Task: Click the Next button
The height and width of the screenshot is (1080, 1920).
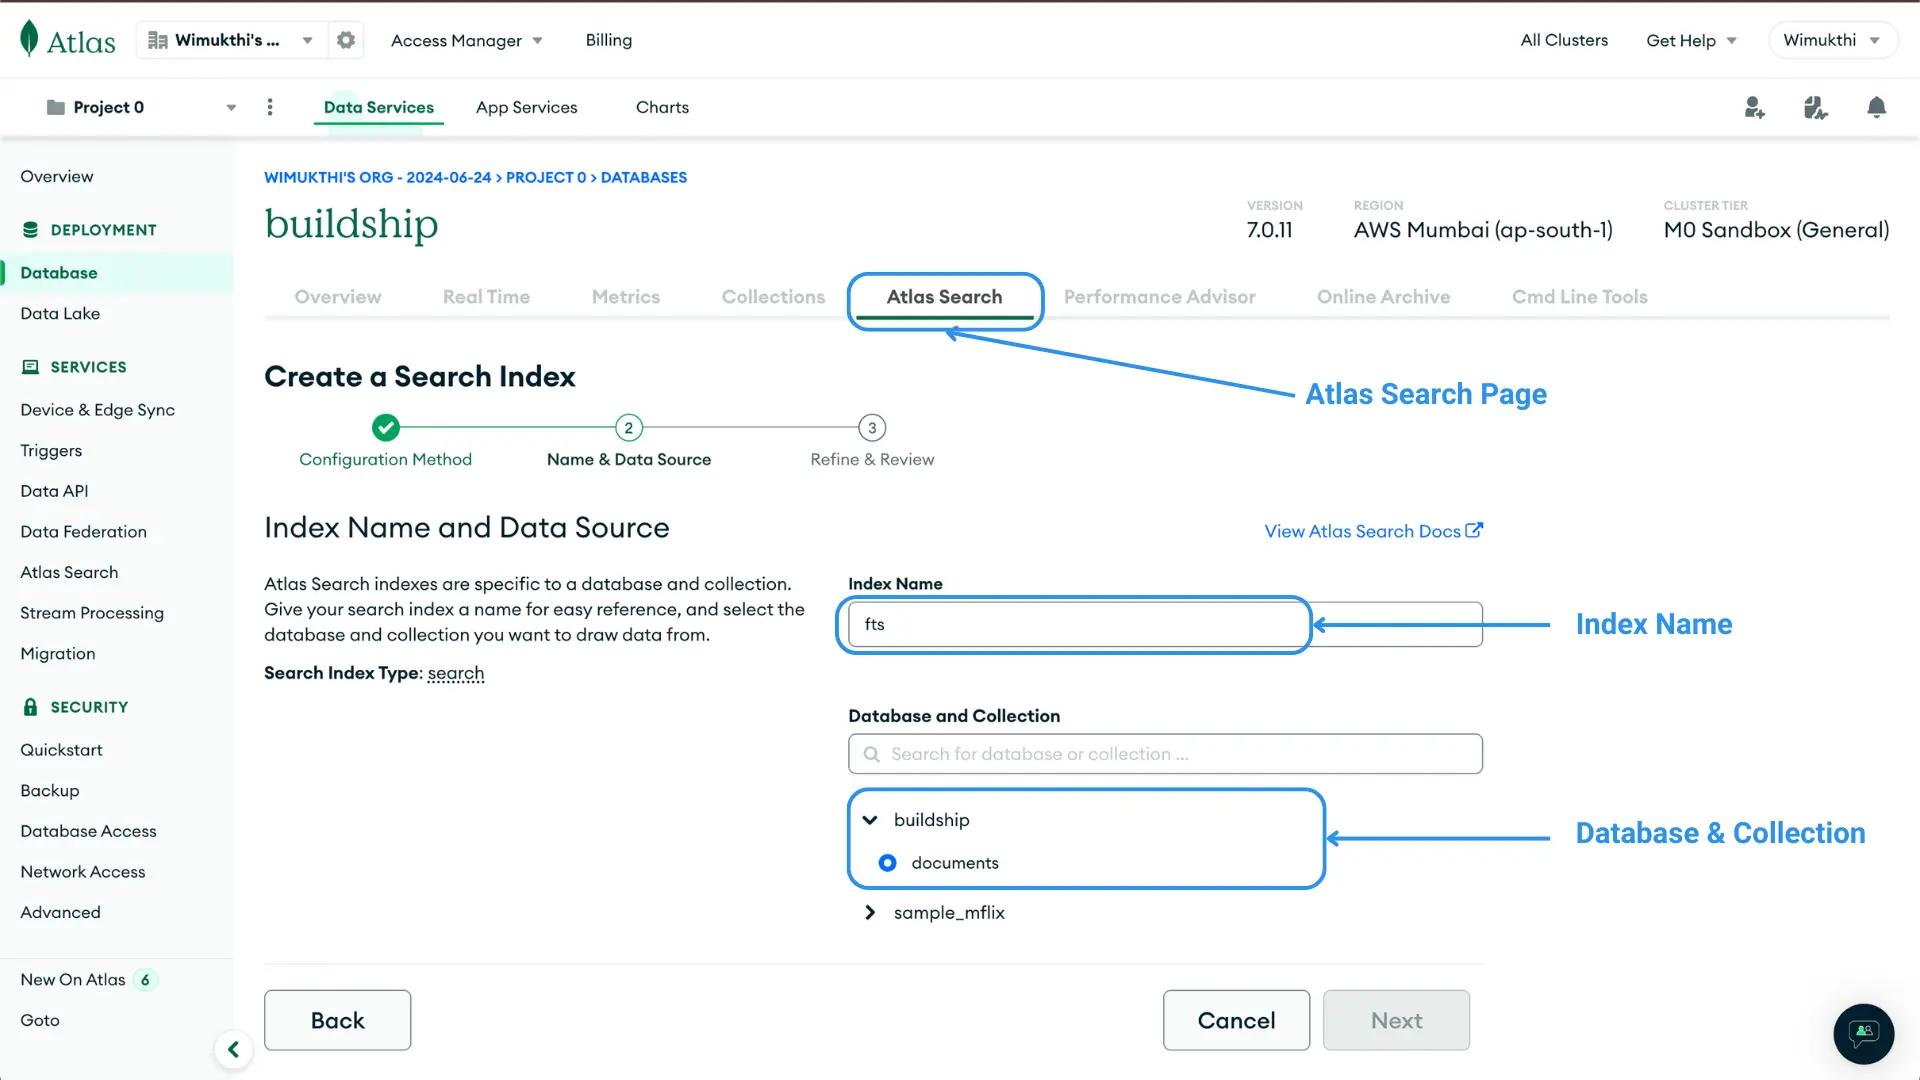Action: pos(1395,1019)
